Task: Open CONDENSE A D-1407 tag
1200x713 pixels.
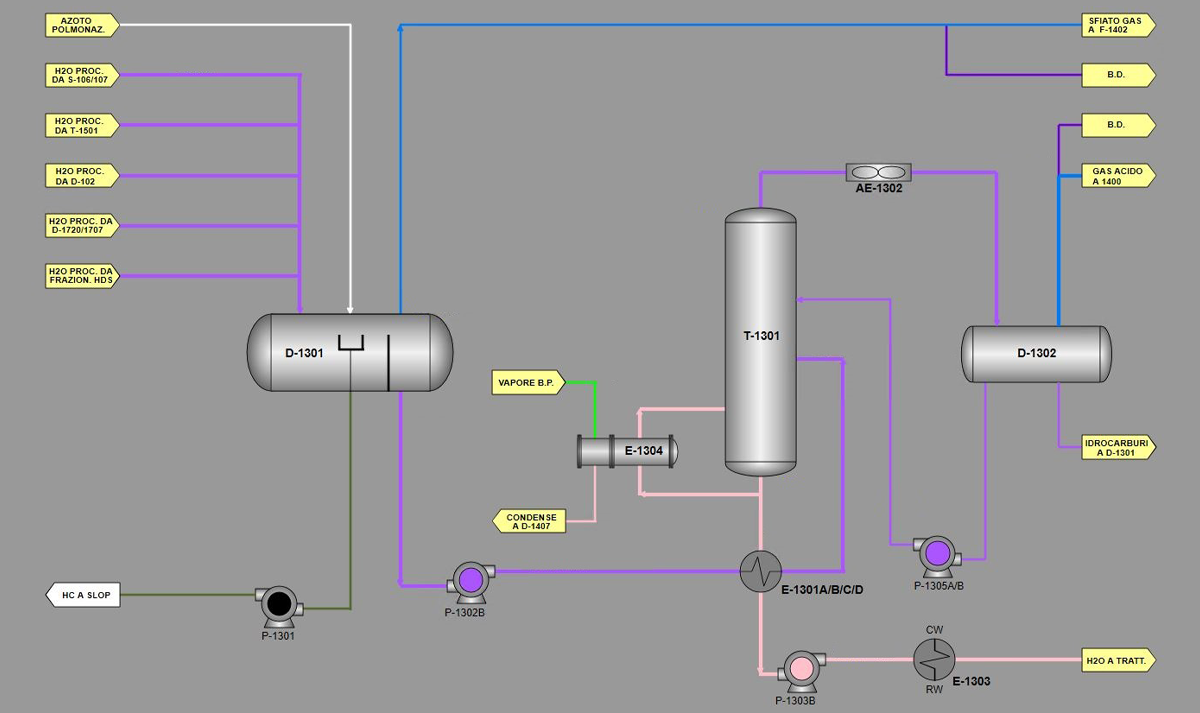Action: click(x=529, y=520)
